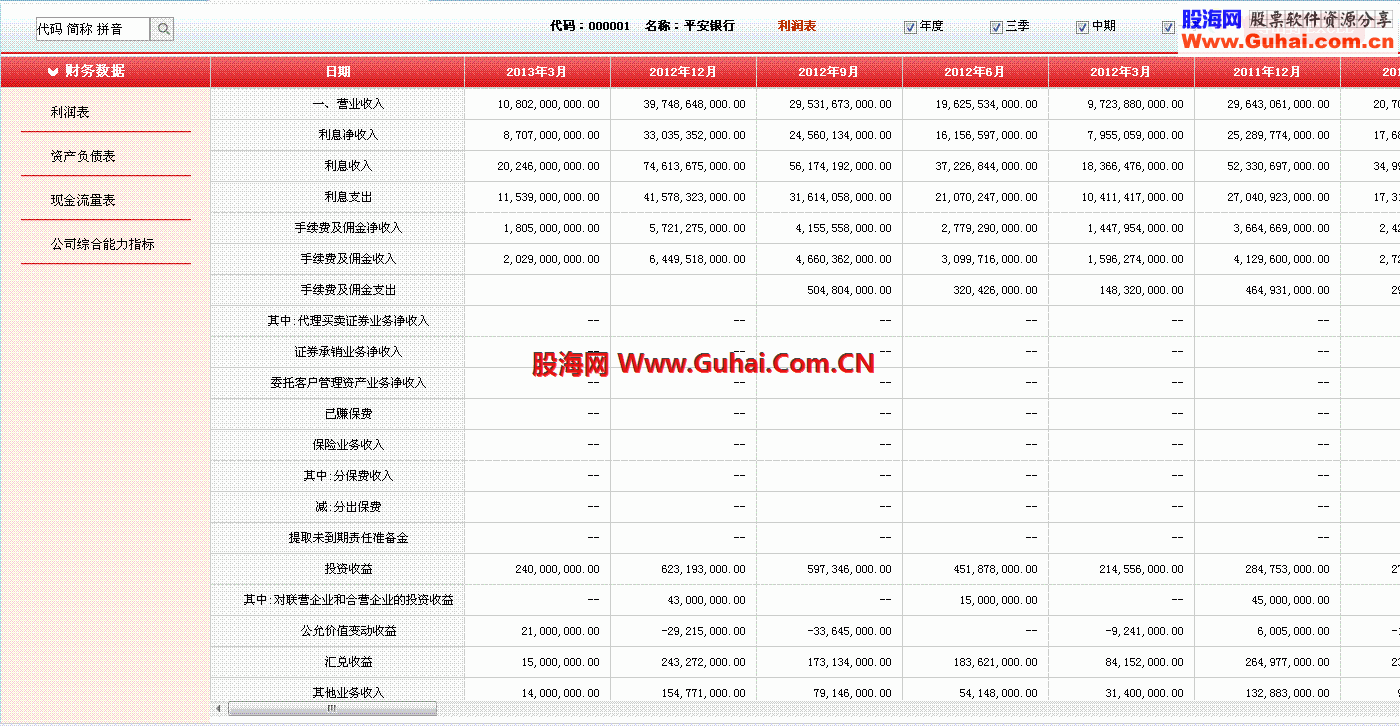1400x726 pixels.
Task: Toggle the 三季 checkbox
Action: tap(996, 27)
